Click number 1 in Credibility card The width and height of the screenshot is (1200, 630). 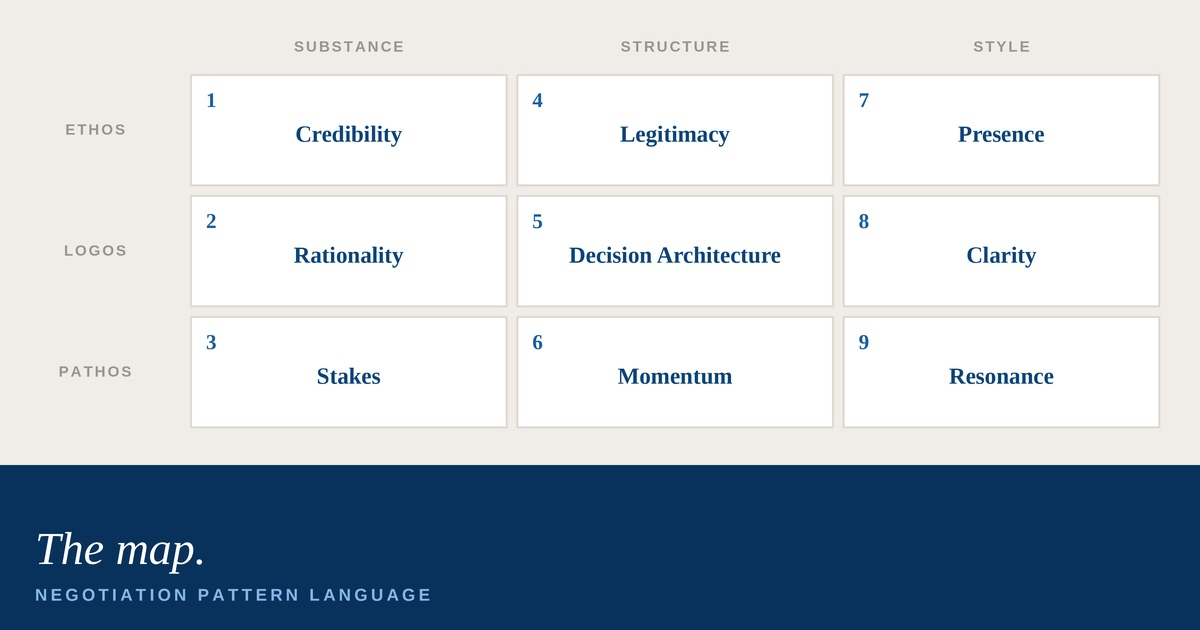coord(211,101)
